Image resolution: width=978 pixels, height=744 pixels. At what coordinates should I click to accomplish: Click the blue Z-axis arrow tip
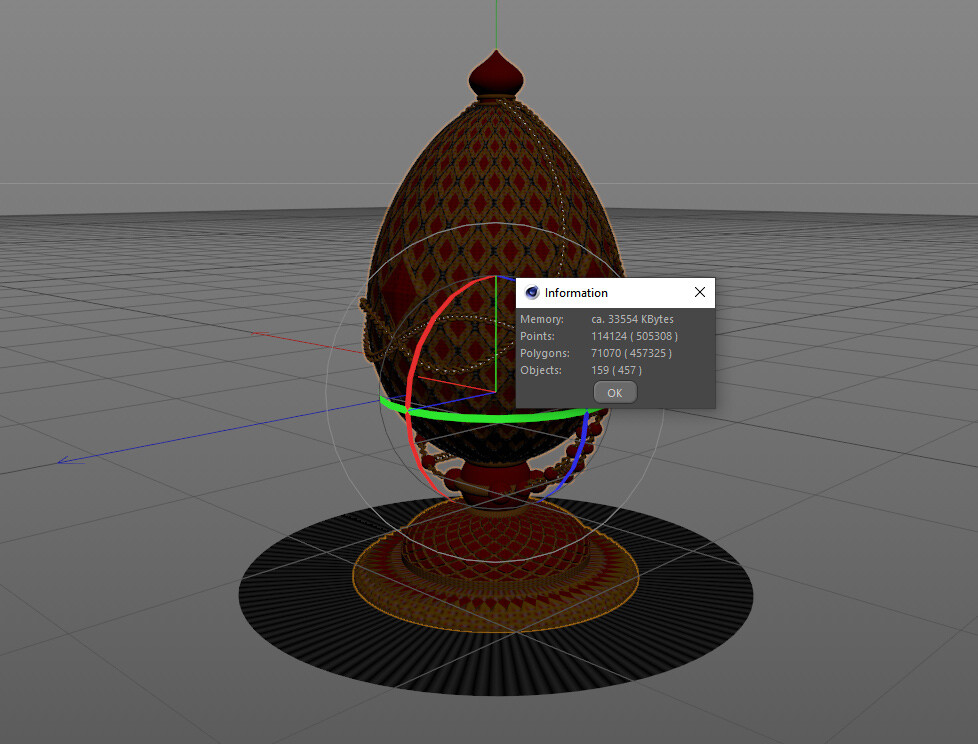tap(62, 461)
